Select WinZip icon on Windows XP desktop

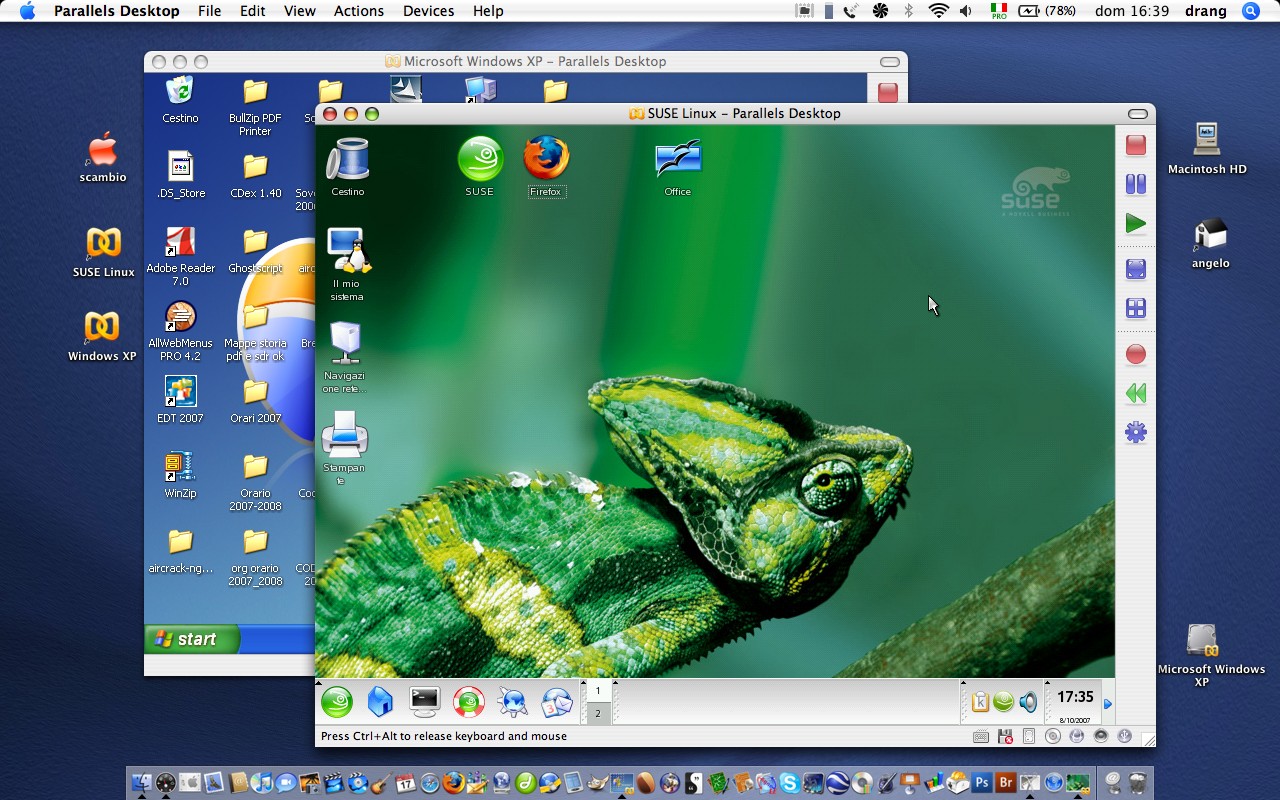point(180,475)
